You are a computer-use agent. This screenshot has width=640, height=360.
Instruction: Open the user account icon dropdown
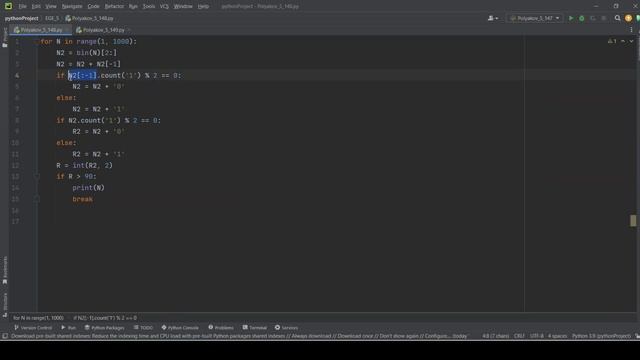pos(493,18)
